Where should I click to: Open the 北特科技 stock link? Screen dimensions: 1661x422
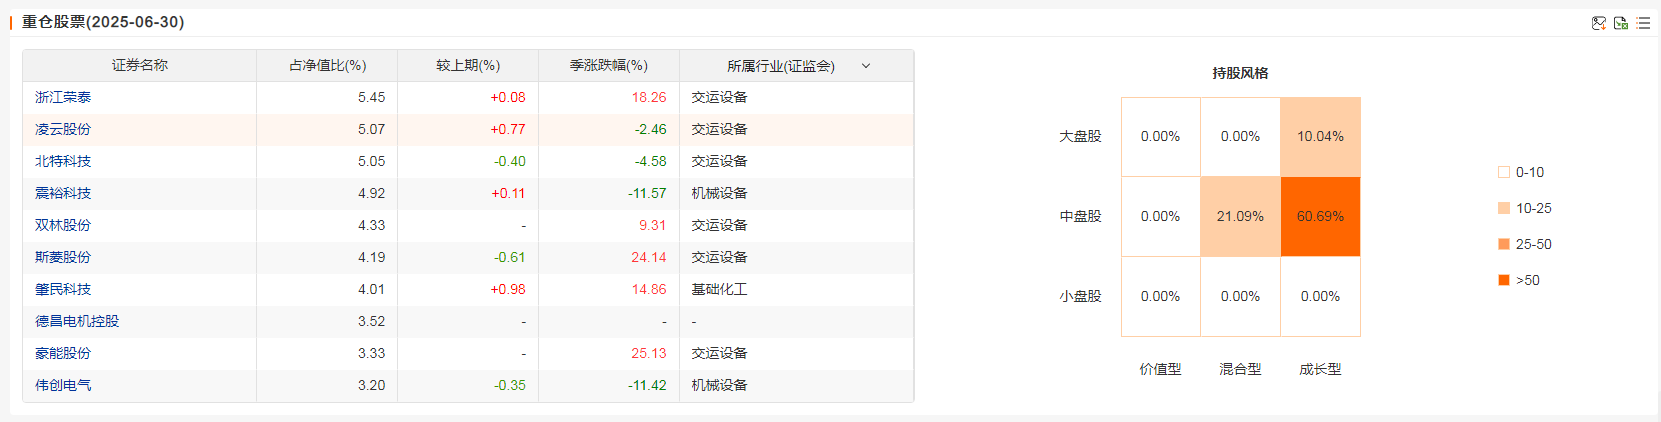63,161
